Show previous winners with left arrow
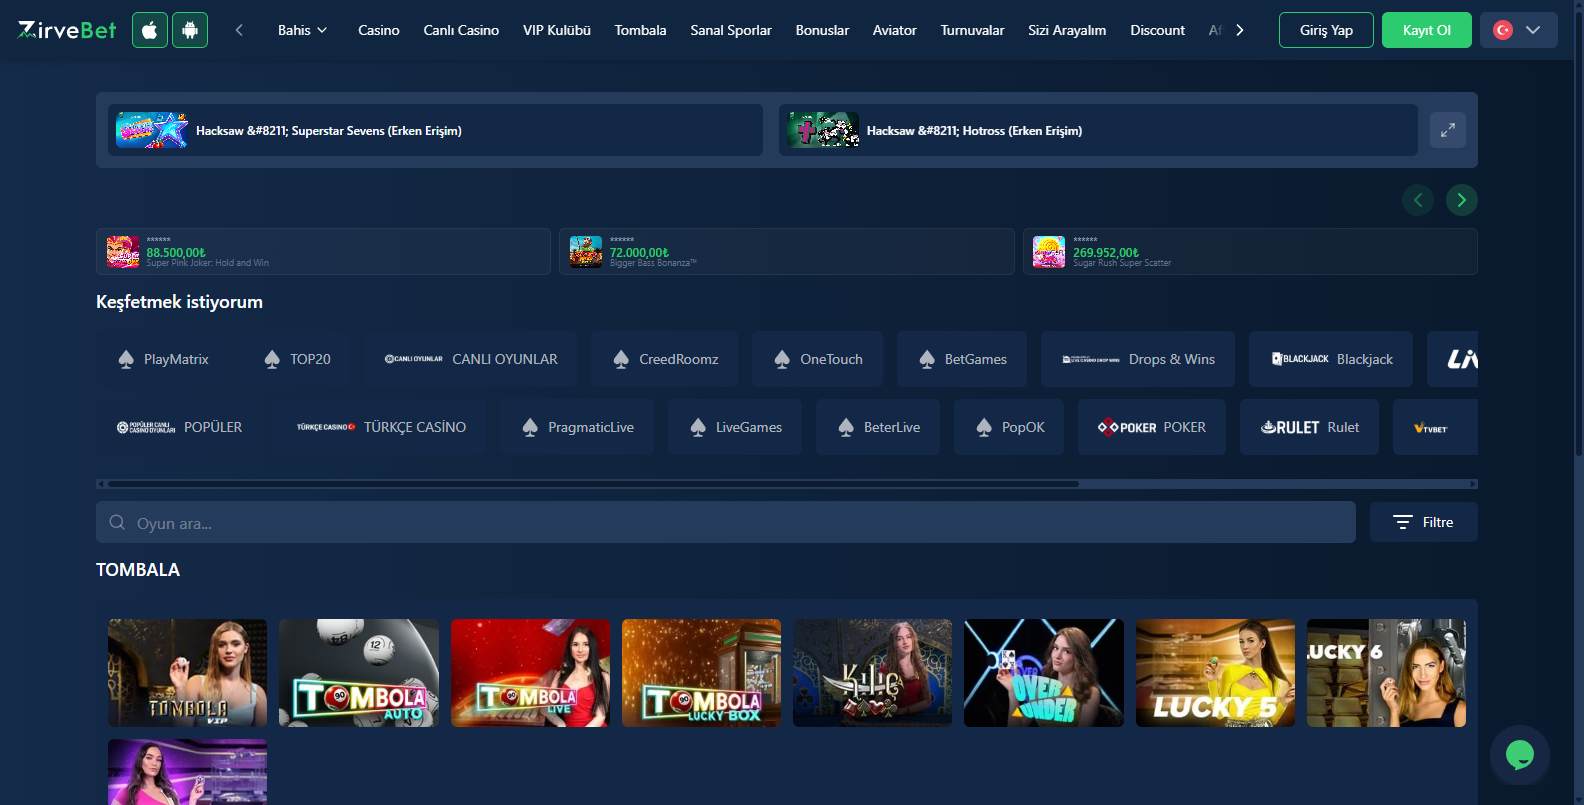Screen dimensions: 1584x805 (x=1417, y=200)
